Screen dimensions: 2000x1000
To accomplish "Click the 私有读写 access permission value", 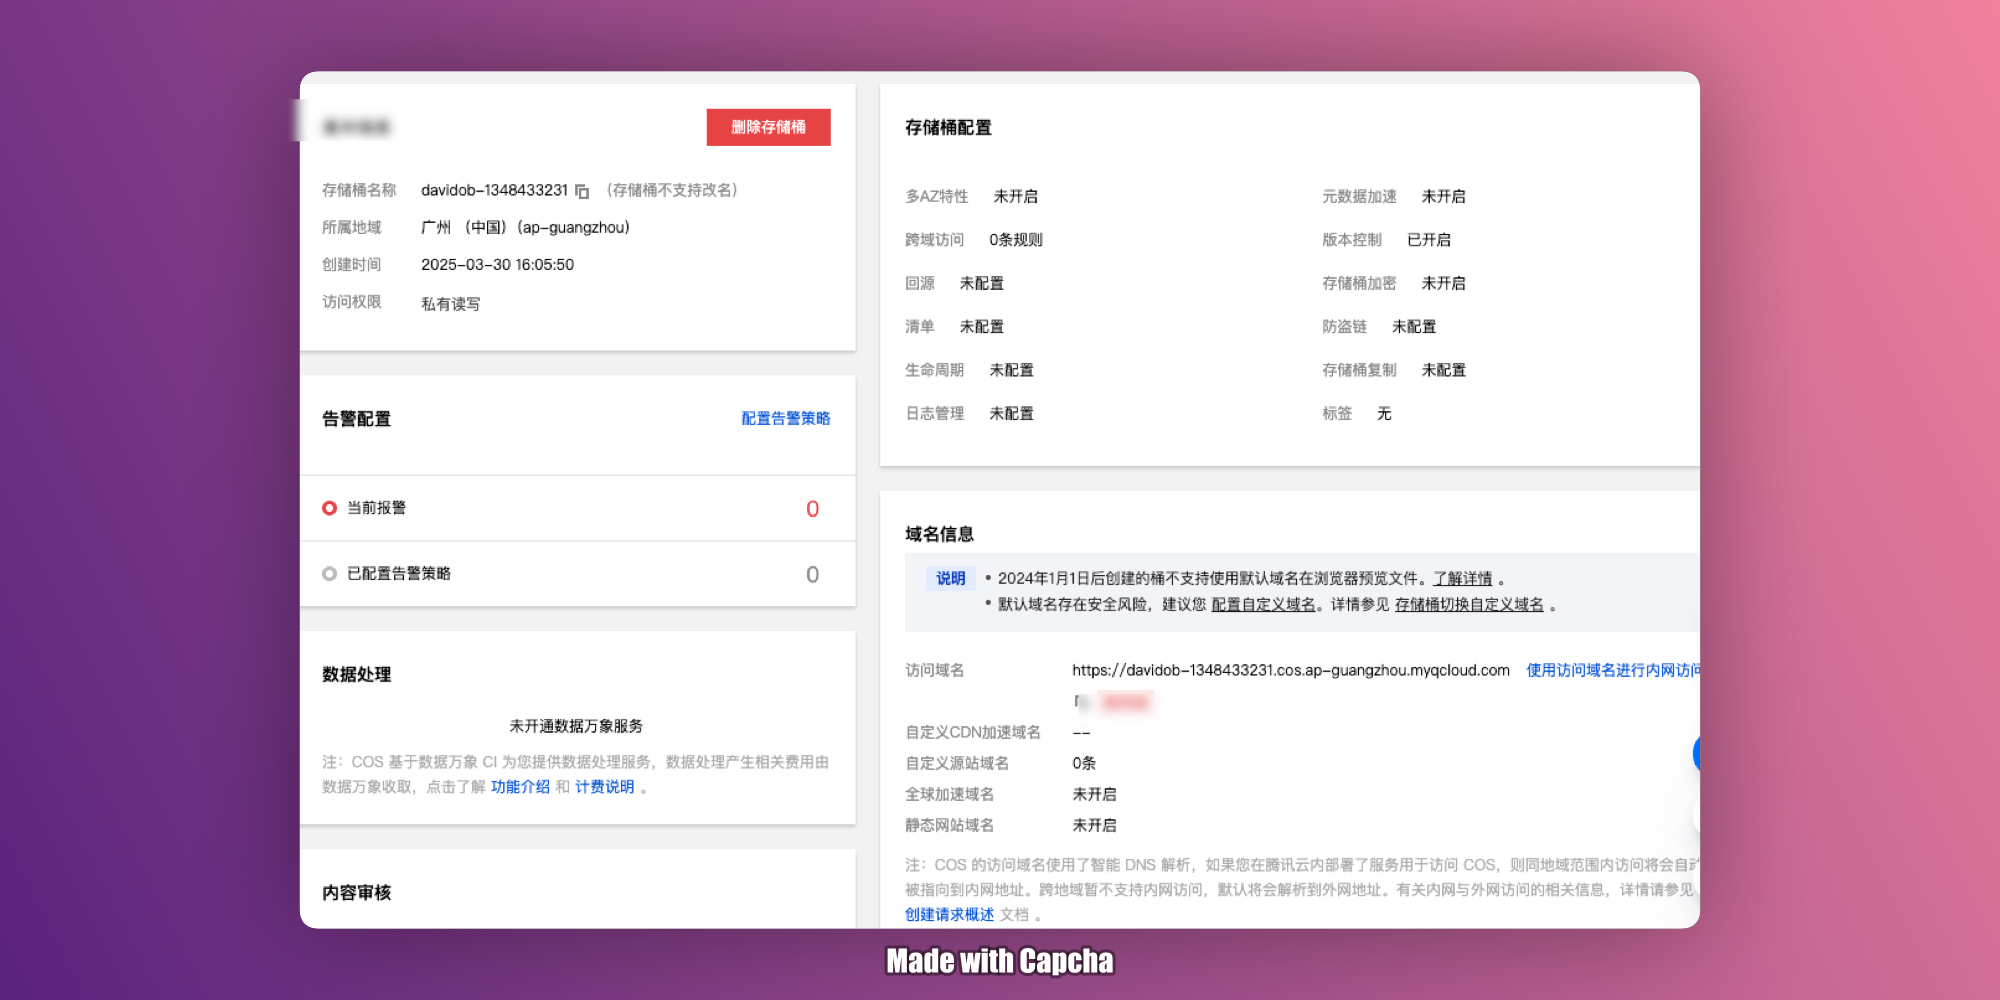I will (x=450, y=304).
